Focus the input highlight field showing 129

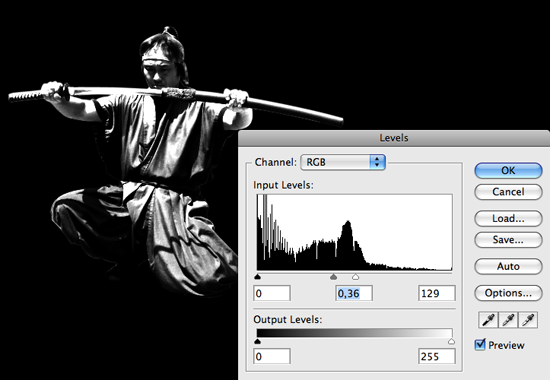pyautogui.click(x=437, y=293)
